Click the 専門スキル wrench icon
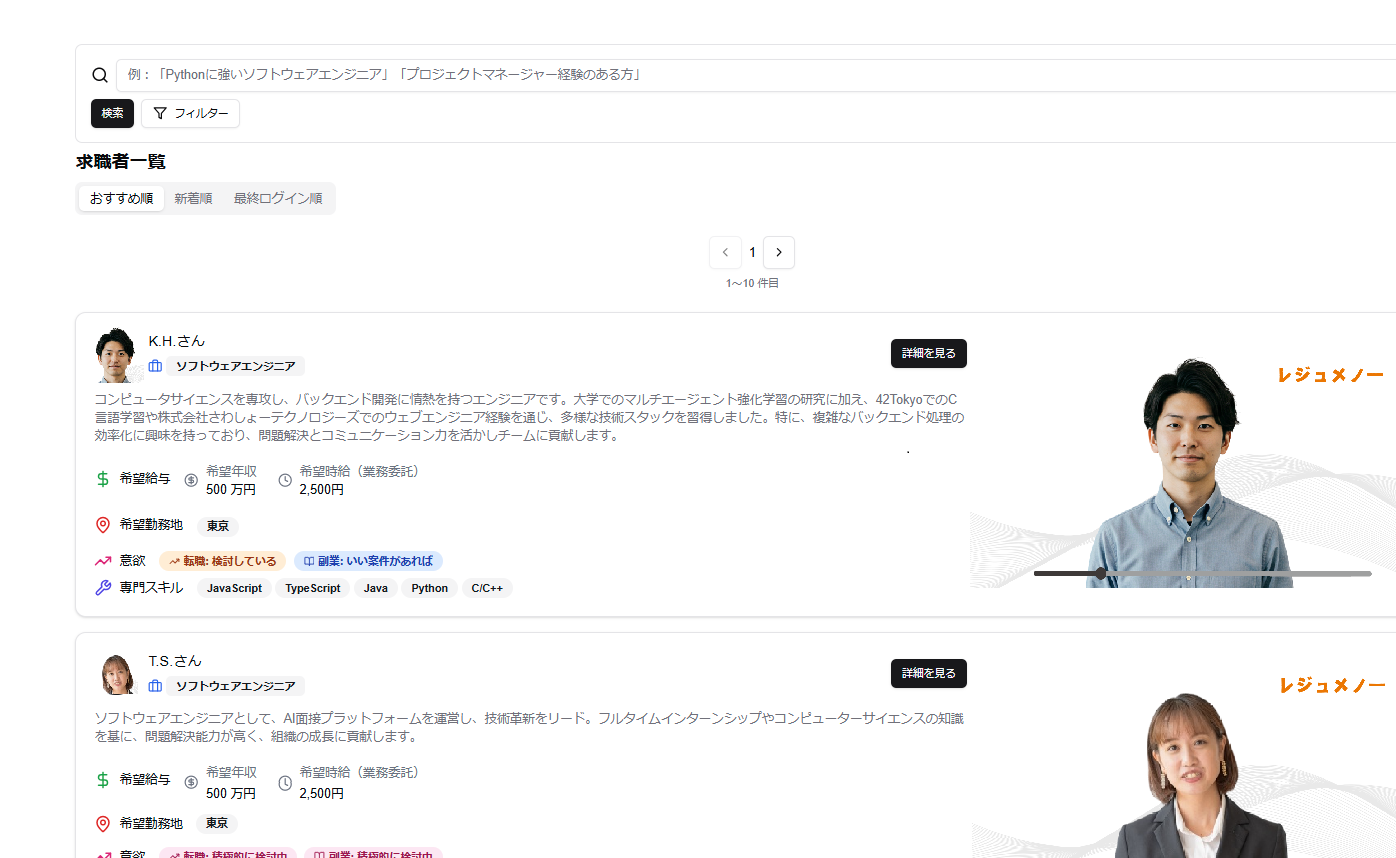Image resolution: width=1396 pixels, height=858 pixels. [x=102, y=587]
